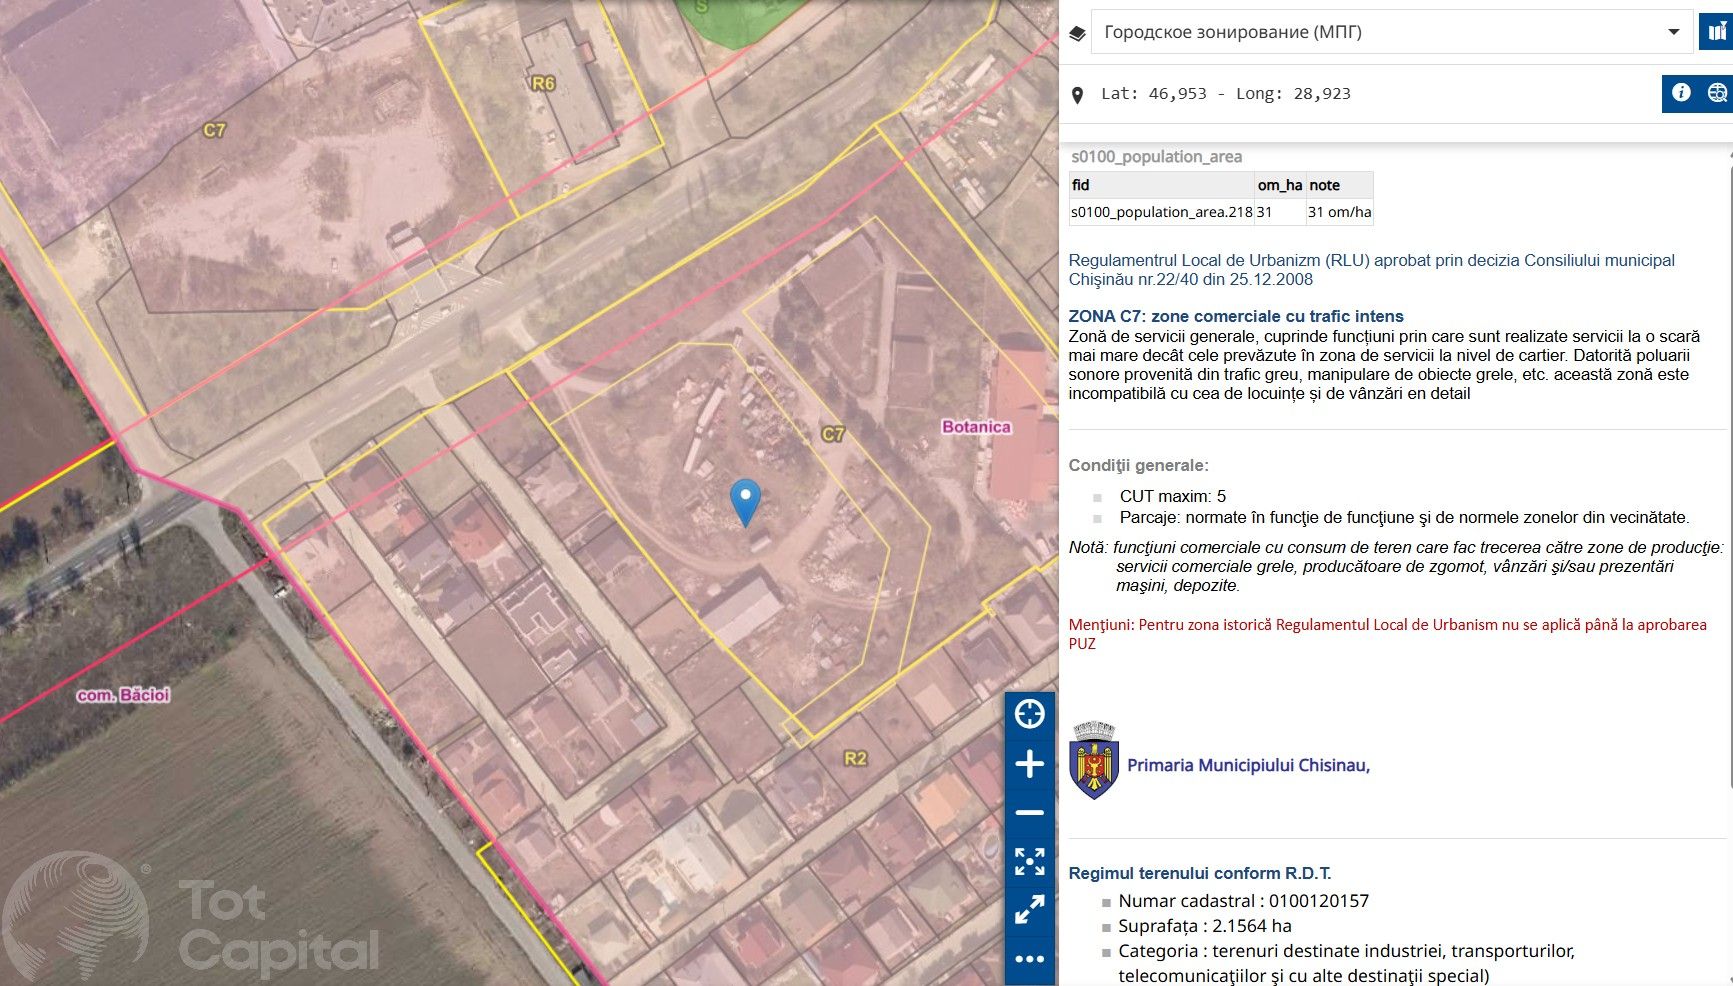Zoom out the map with minus button
1733x986 pixels.
[x=1029, y=813]
